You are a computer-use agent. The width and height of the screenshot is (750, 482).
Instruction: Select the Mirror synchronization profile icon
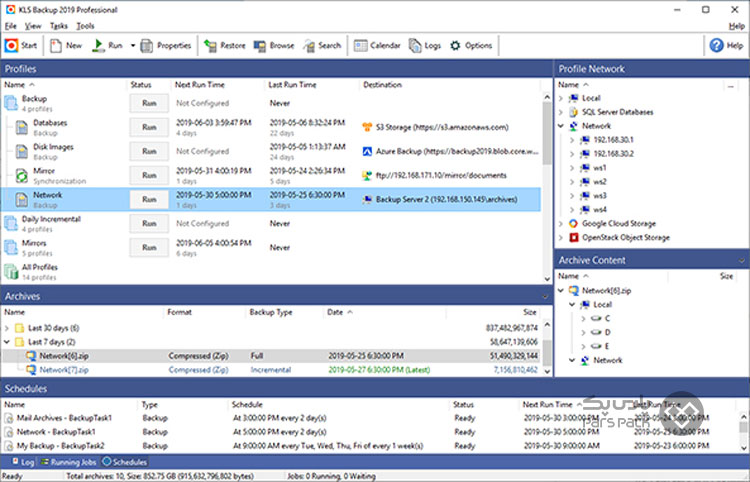(22, 175)
